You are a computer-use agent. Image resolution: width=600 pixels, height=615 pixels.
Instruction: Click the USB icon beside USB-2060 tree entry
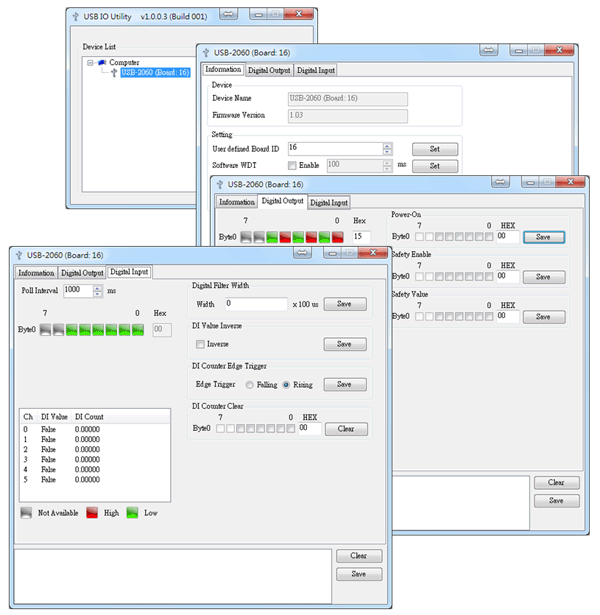coord(114,73)
